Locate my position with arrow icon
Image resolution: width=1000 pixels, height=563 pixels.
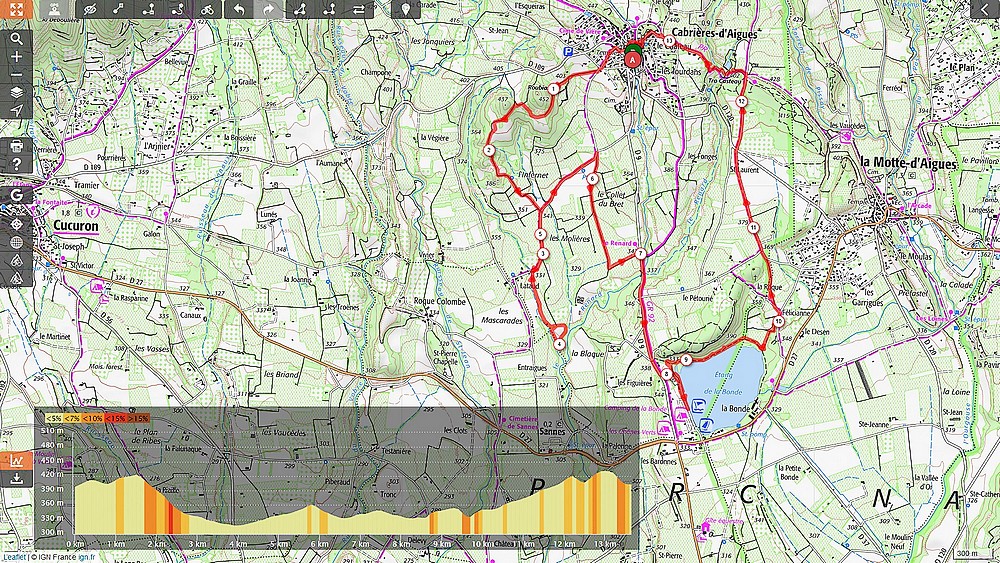17,110
